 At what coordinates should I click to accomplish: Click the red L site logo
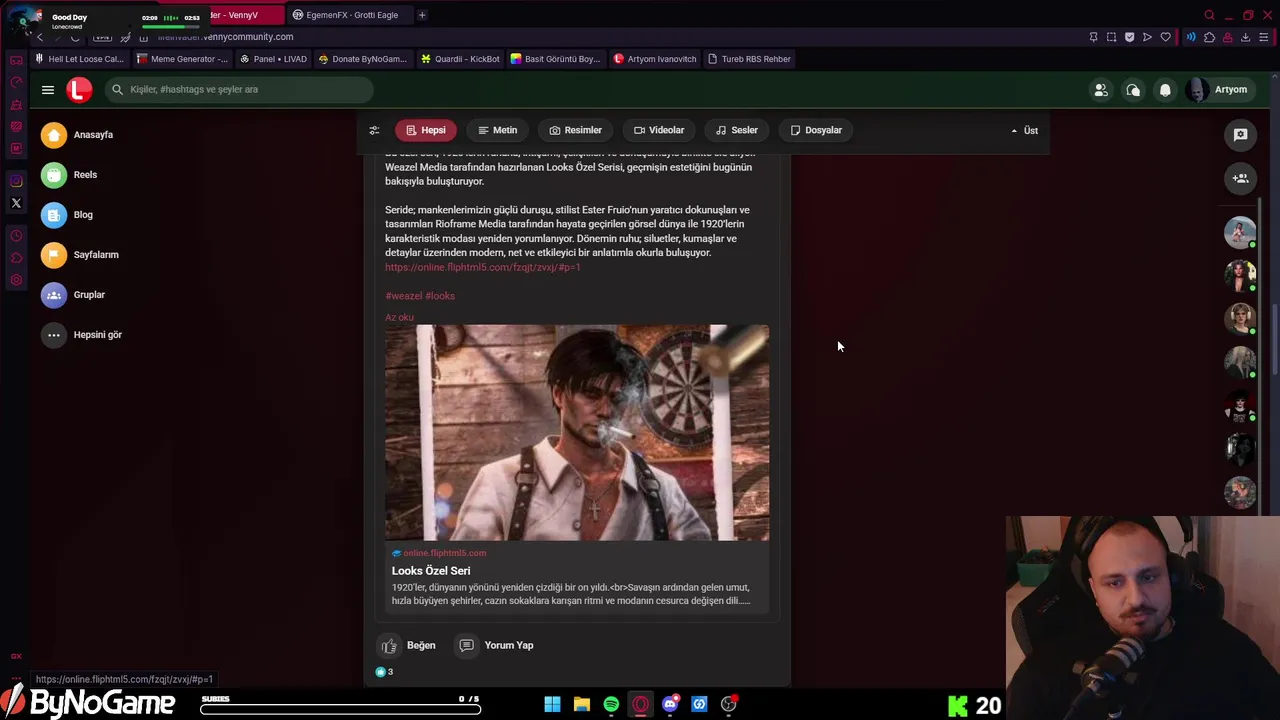tap(79, 90)
